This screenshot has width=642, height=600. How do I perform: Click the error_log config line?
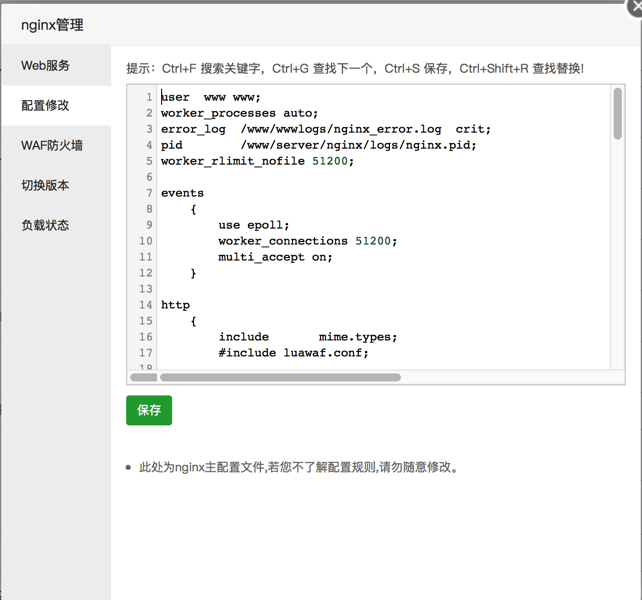tap(326, 129)
